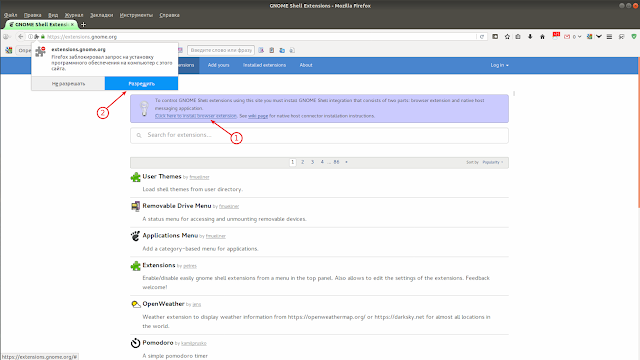This screenshot has width=640, height=360.
Task: Go to page 2 of extensions list
Action: [x=302, y=162]
